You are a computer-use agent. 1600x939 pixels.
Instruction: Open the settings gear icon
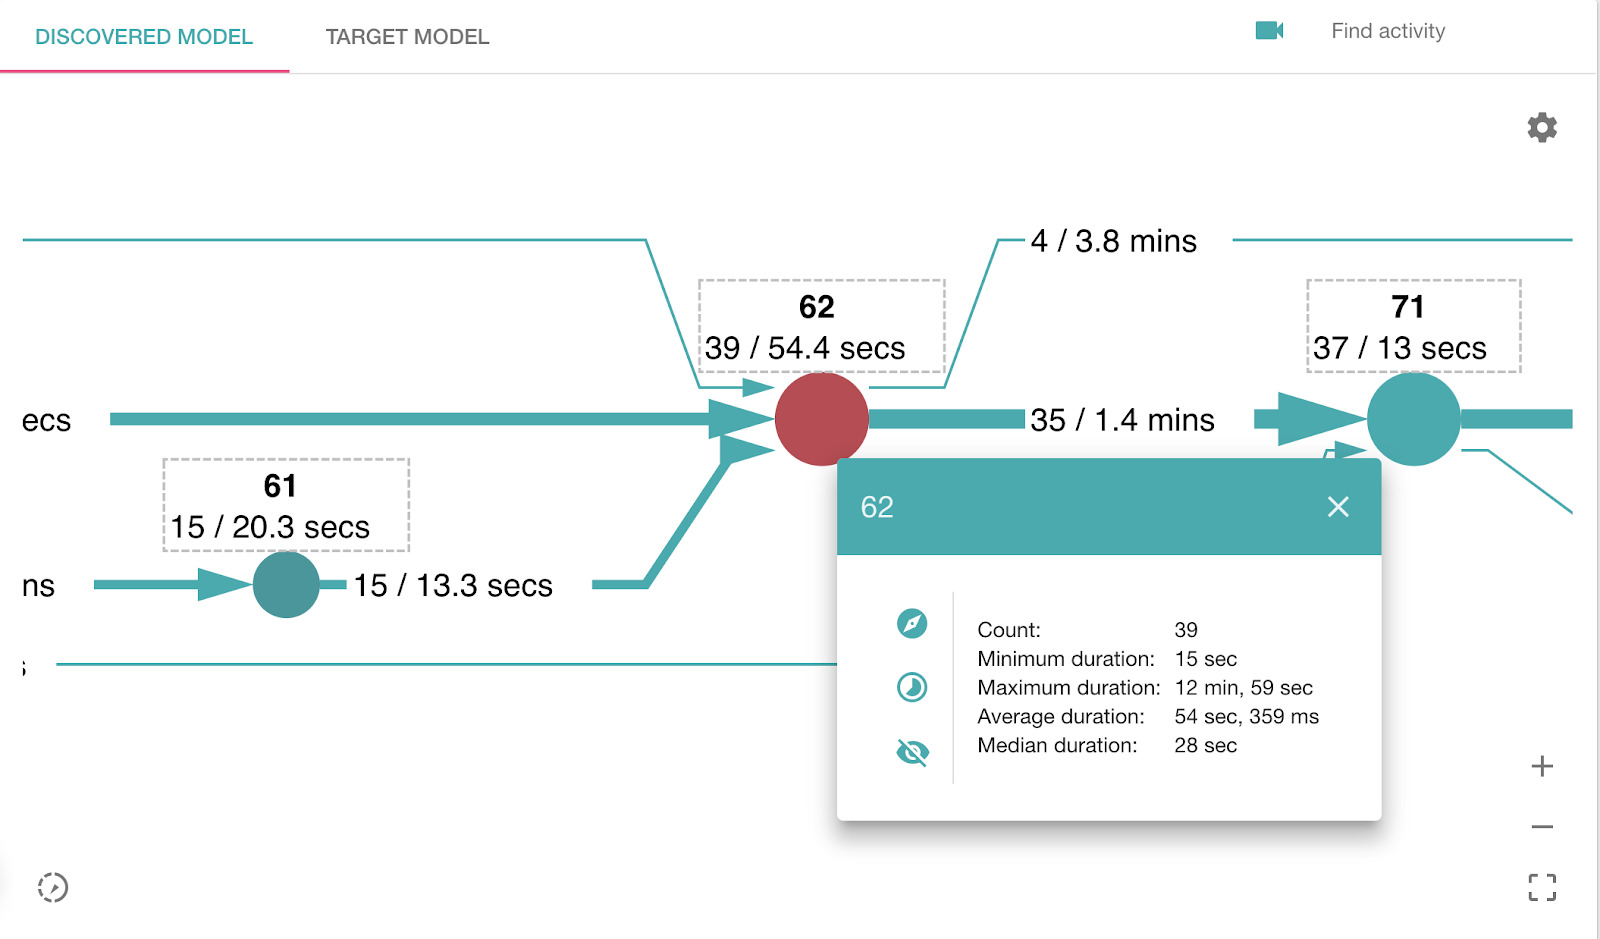pos(1542,127)
